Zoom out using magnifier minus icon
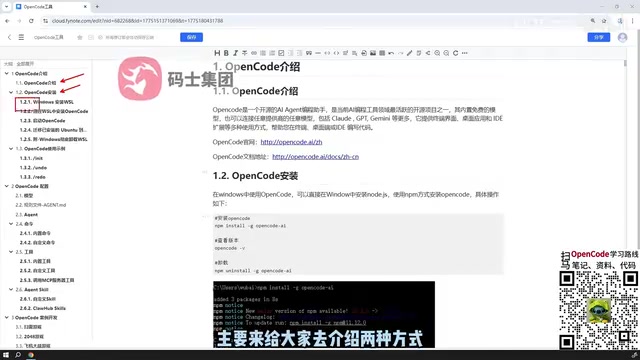 pos(446,53)
